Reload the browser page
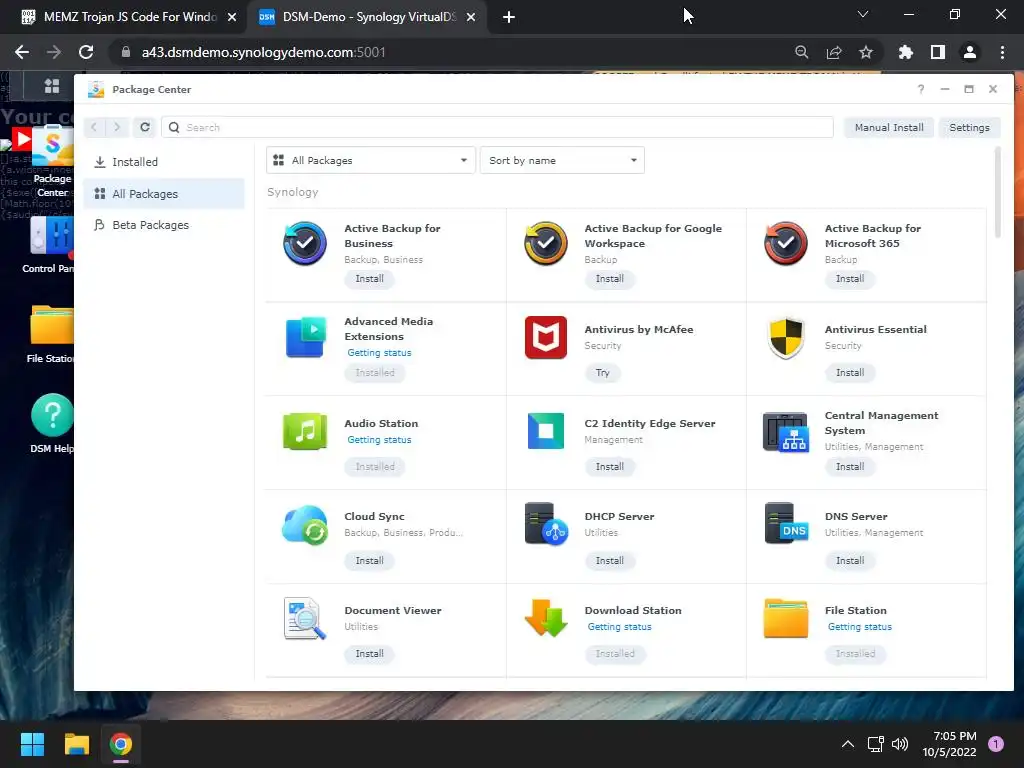Screen dimensions: 1024x768 (x=86, y=52)
